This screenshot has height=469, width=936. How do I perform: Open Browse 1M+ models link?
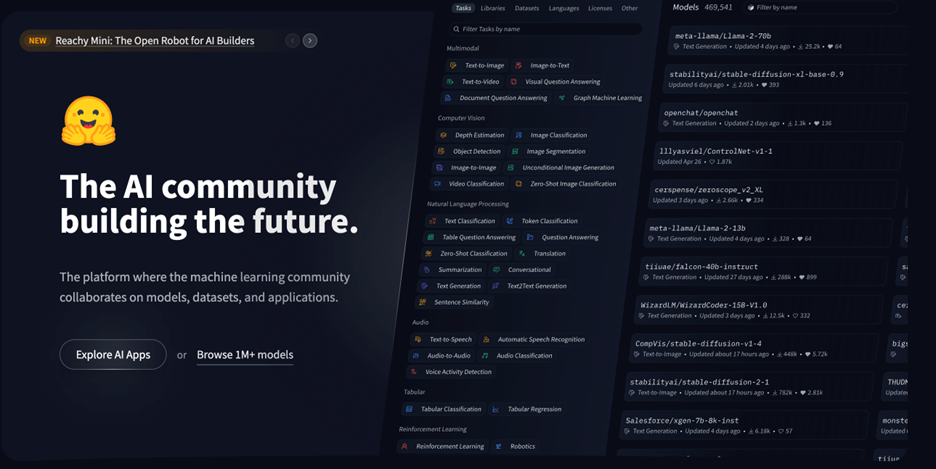(x=245, y=355)
